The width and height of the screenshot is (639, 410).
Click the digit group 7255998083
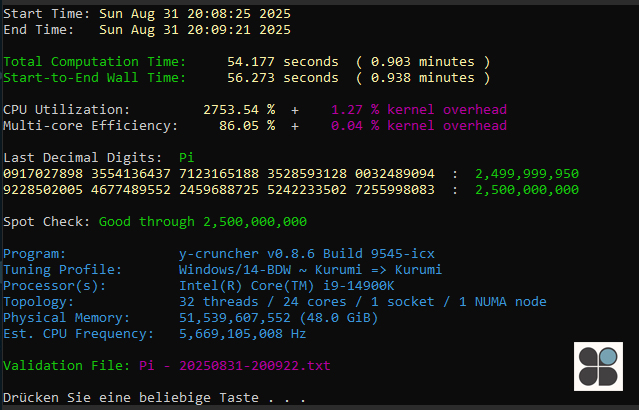395,190
